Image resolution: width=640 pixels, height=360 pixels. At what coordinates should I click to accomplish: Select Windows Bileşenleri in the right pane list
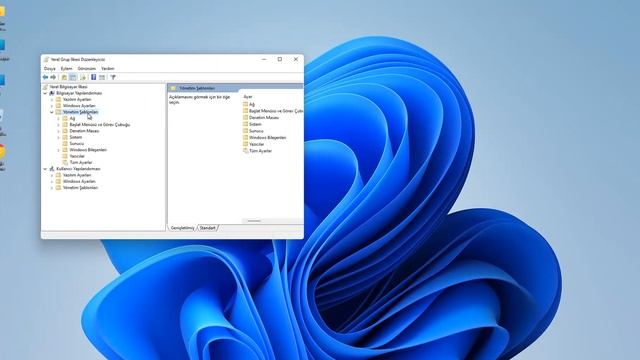pos(267,138)
